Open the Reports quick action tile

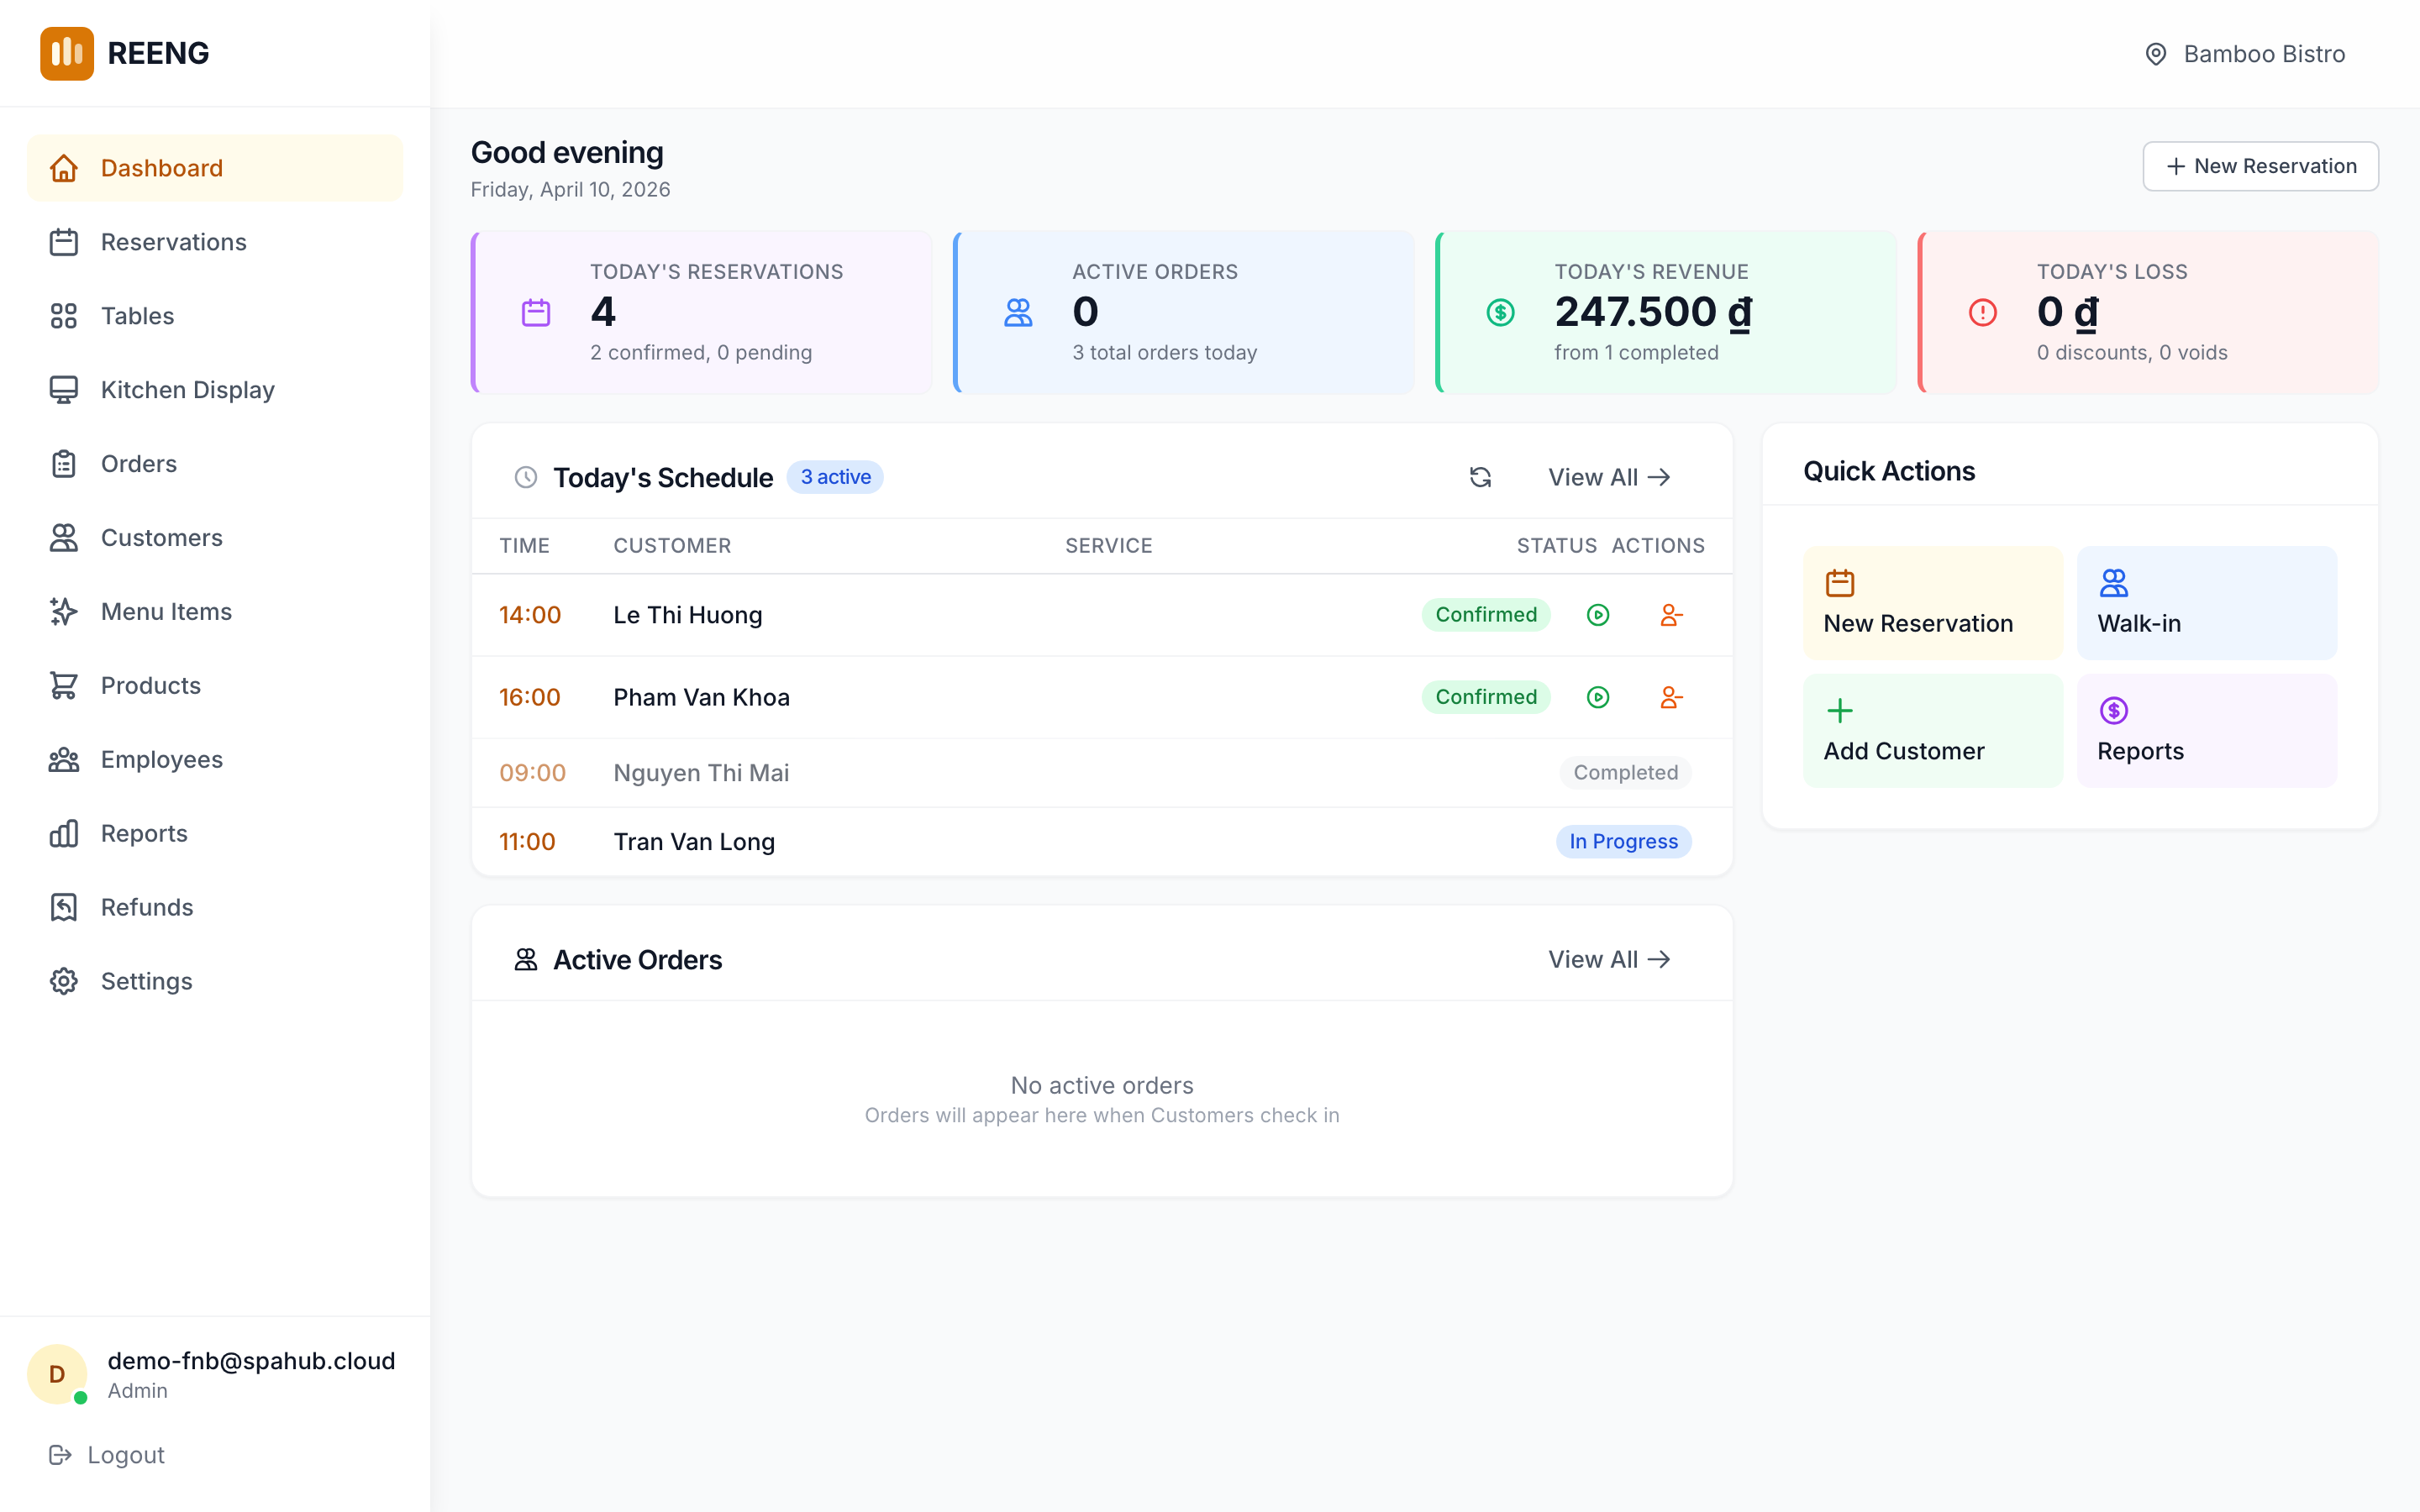(2207, 730)
